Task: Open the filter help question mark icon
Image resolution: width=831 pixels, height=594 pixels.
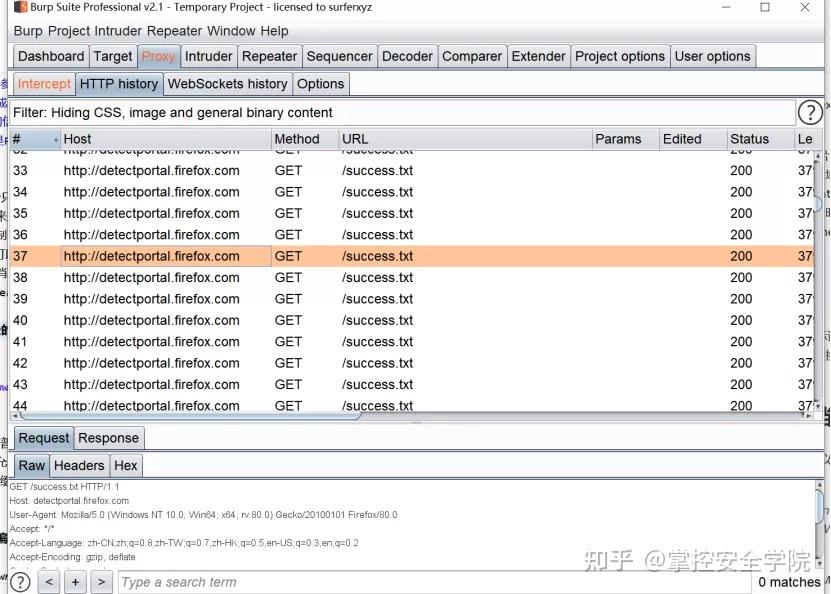Action: tap(809, 112)
